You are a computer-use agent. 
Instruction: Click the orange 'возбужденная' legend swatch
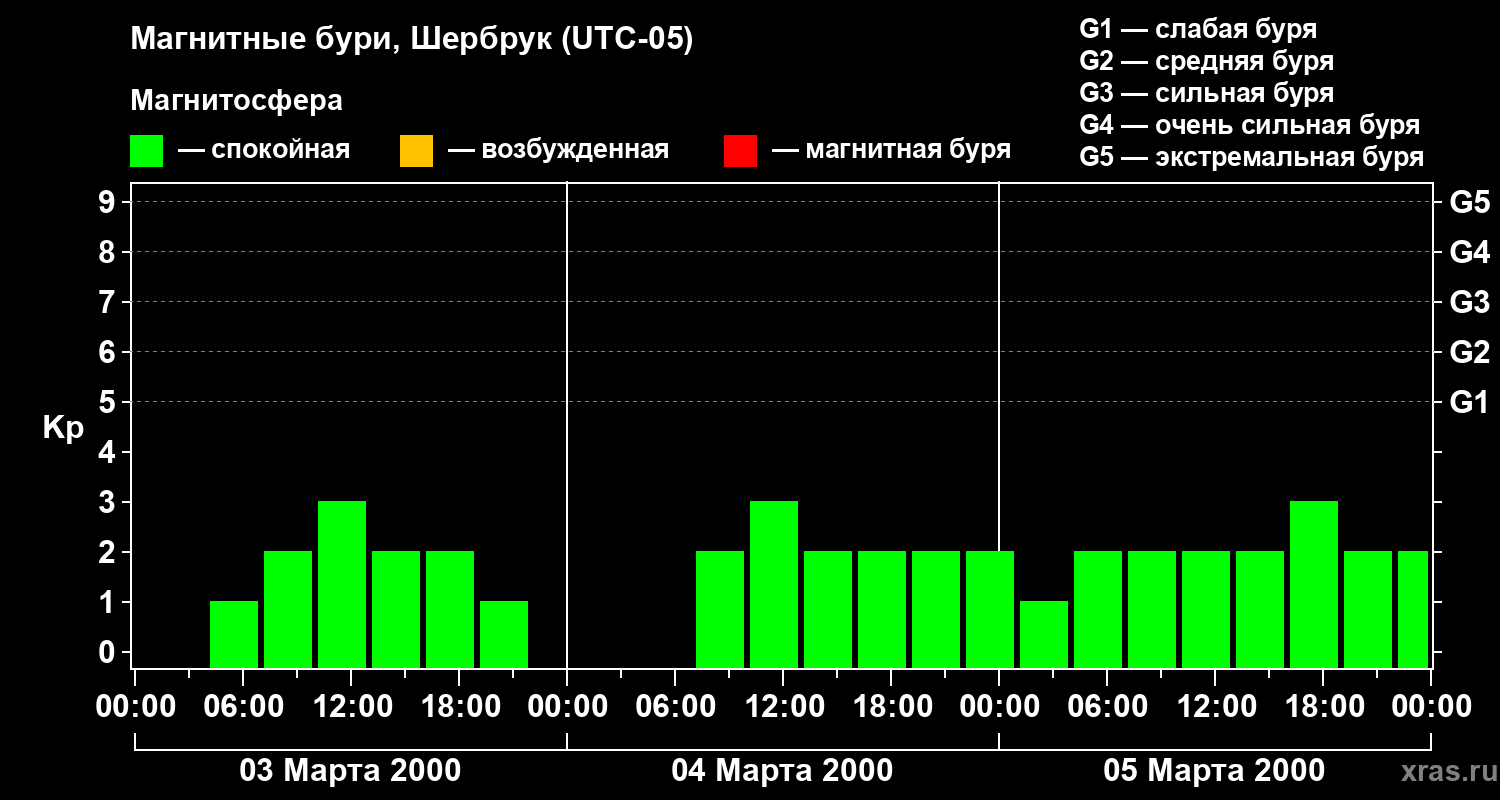416,151
